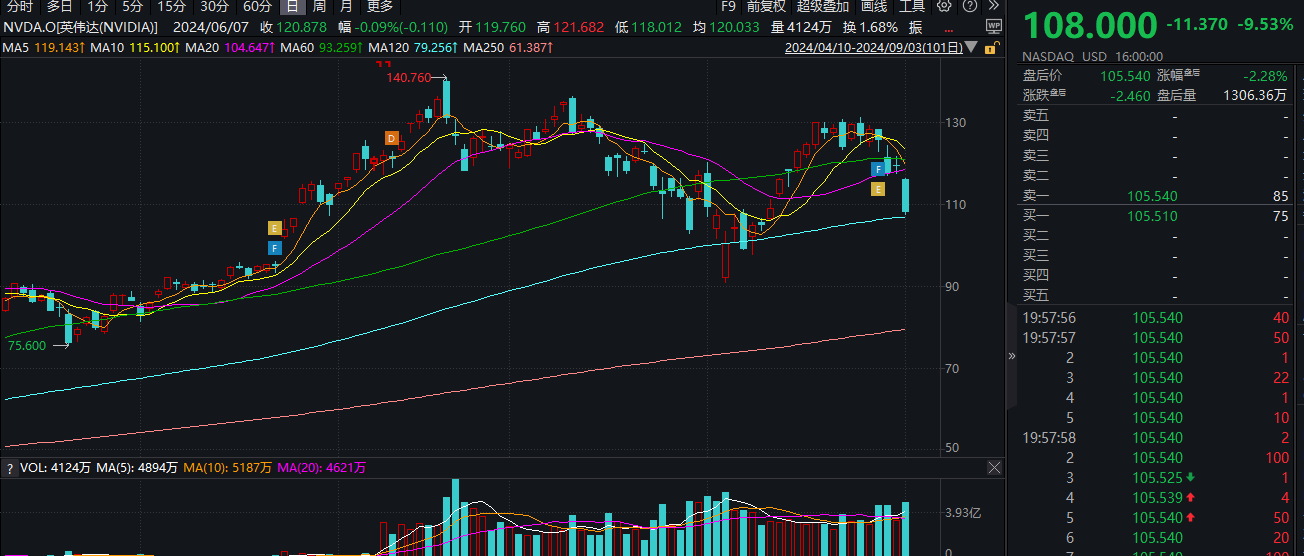
Task: Click the orange D marker on chart
Action: [392, 138]
